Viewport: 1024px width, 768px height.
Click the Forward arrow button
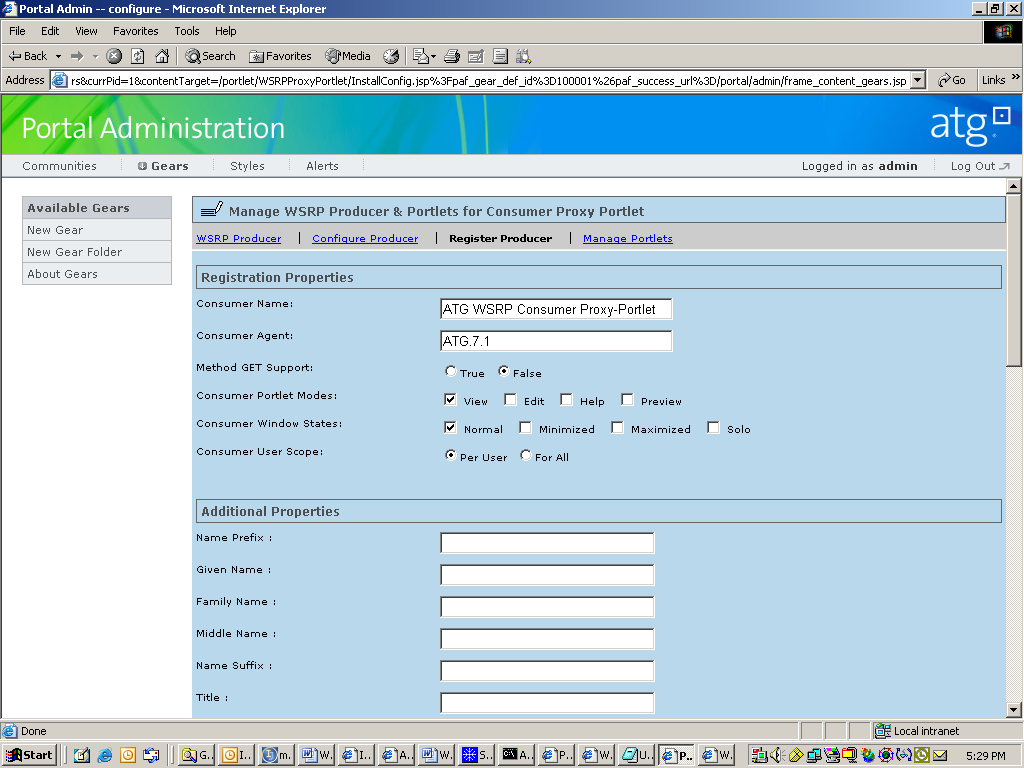point(77,56)
